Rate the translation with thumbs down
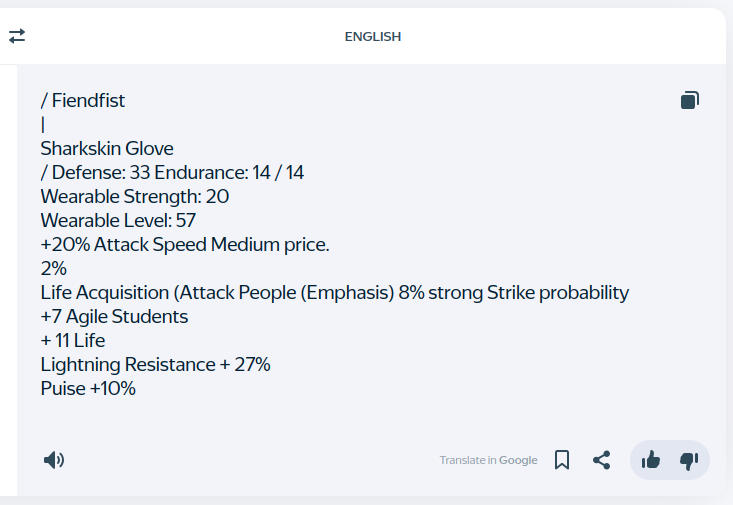The width and height of the screenshot is (733, 505). tap(689, 461)
